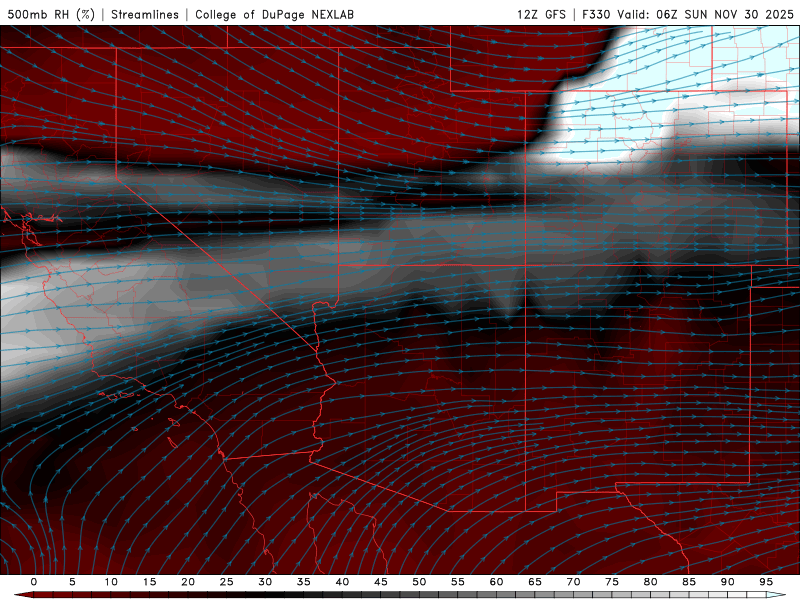Click the "0" colorbar scale label
The image size is (800, 600).
(x=34, y=582)
